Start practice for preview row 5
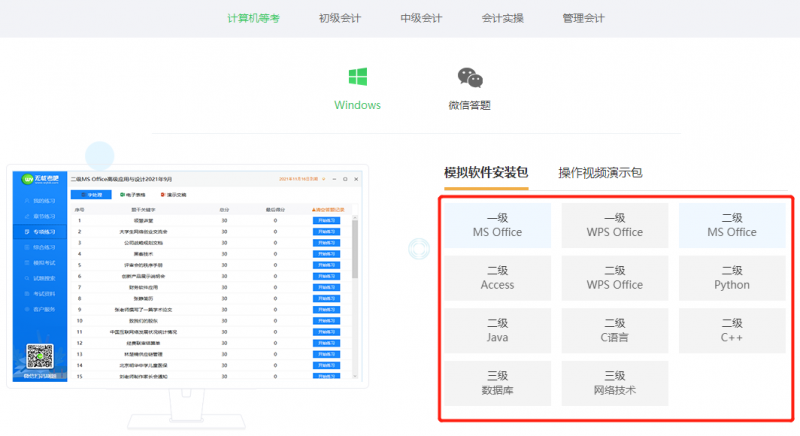 (327, 265)
